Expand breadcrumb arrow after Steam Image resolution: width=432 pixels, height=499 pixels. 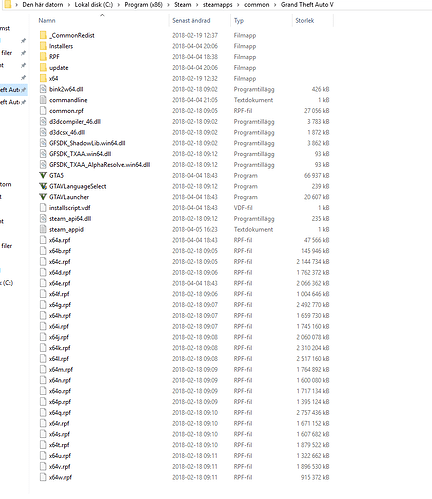[x=197, y=5]
